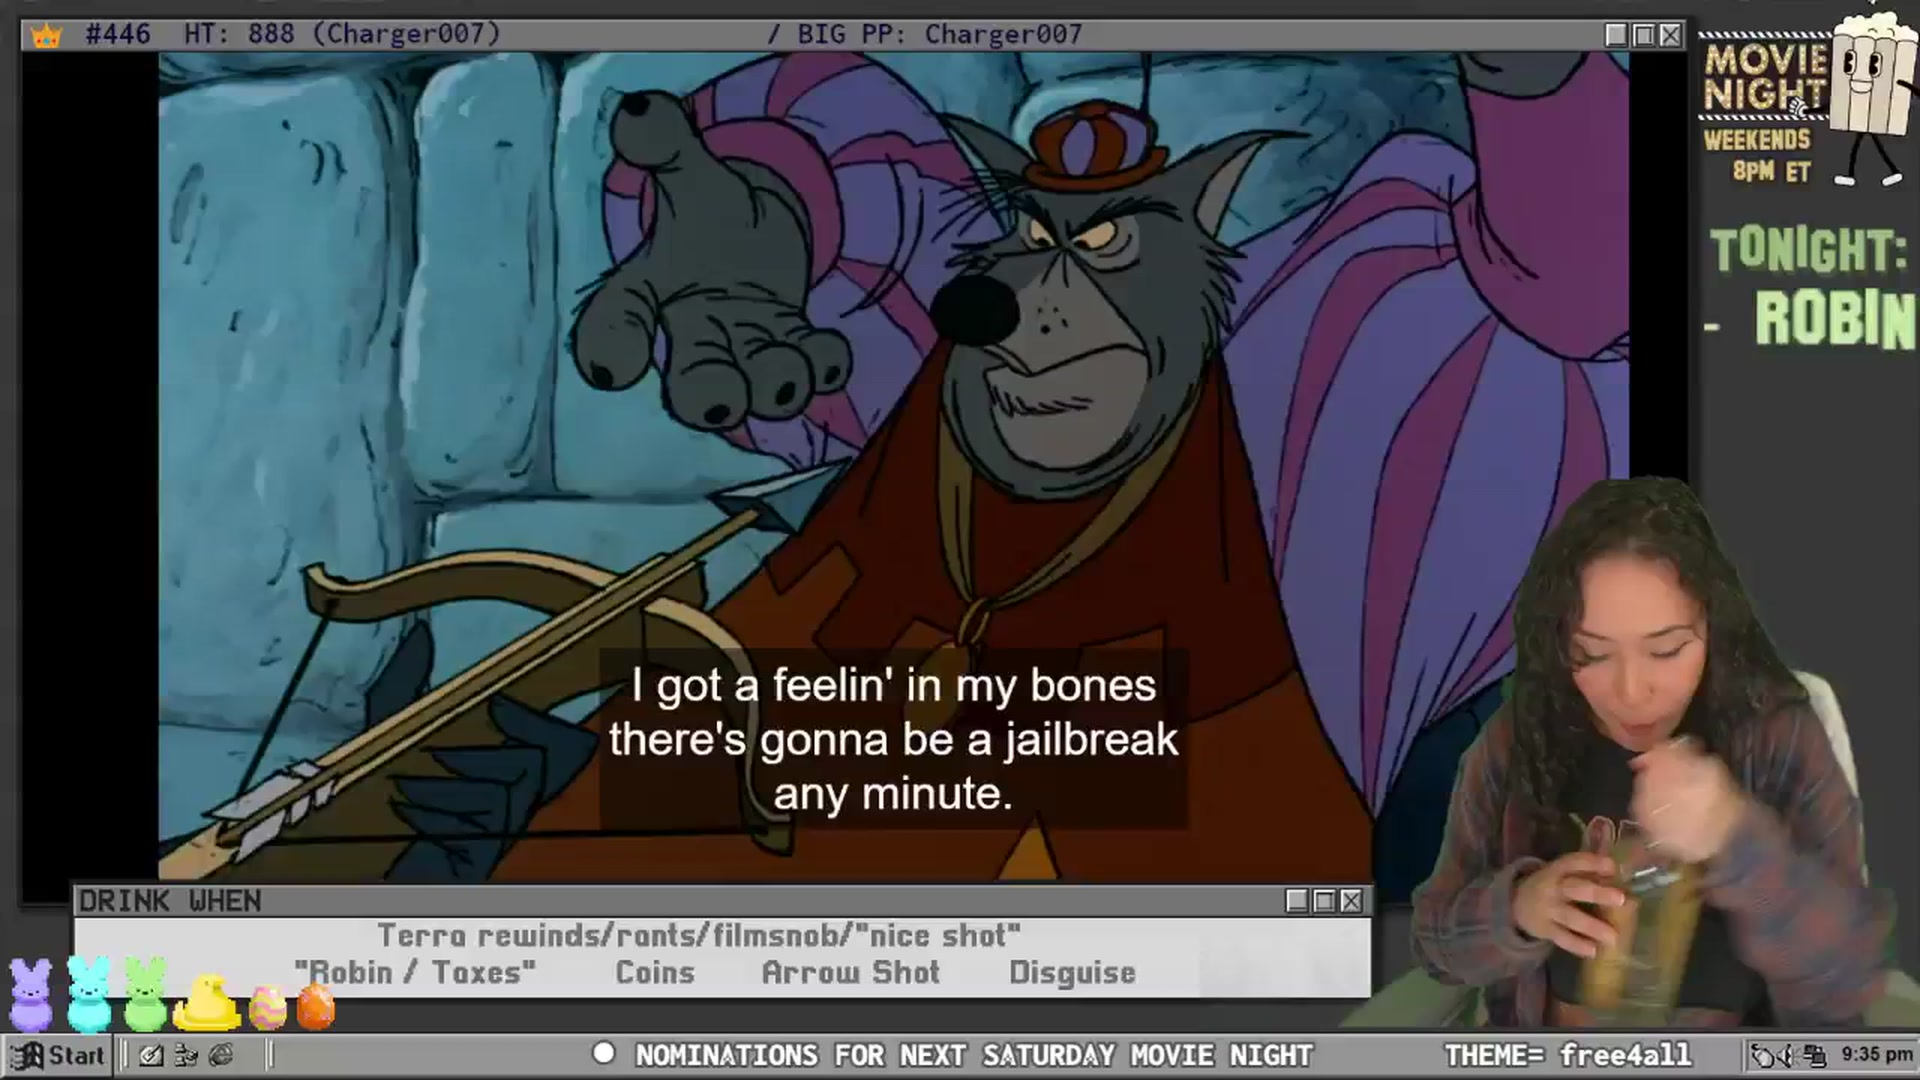Click the "Arrow Shot" drink rule

[x=851, y=972]
